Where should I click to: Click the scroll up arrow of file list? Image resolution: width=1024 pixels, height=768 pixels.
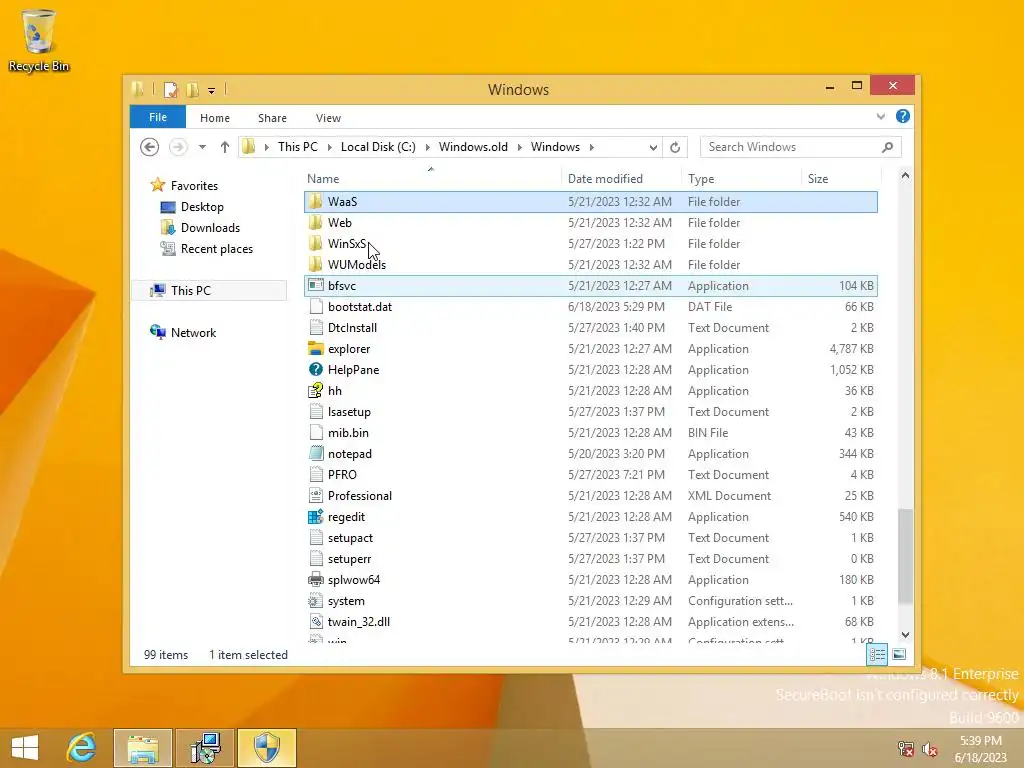(905, 175)
